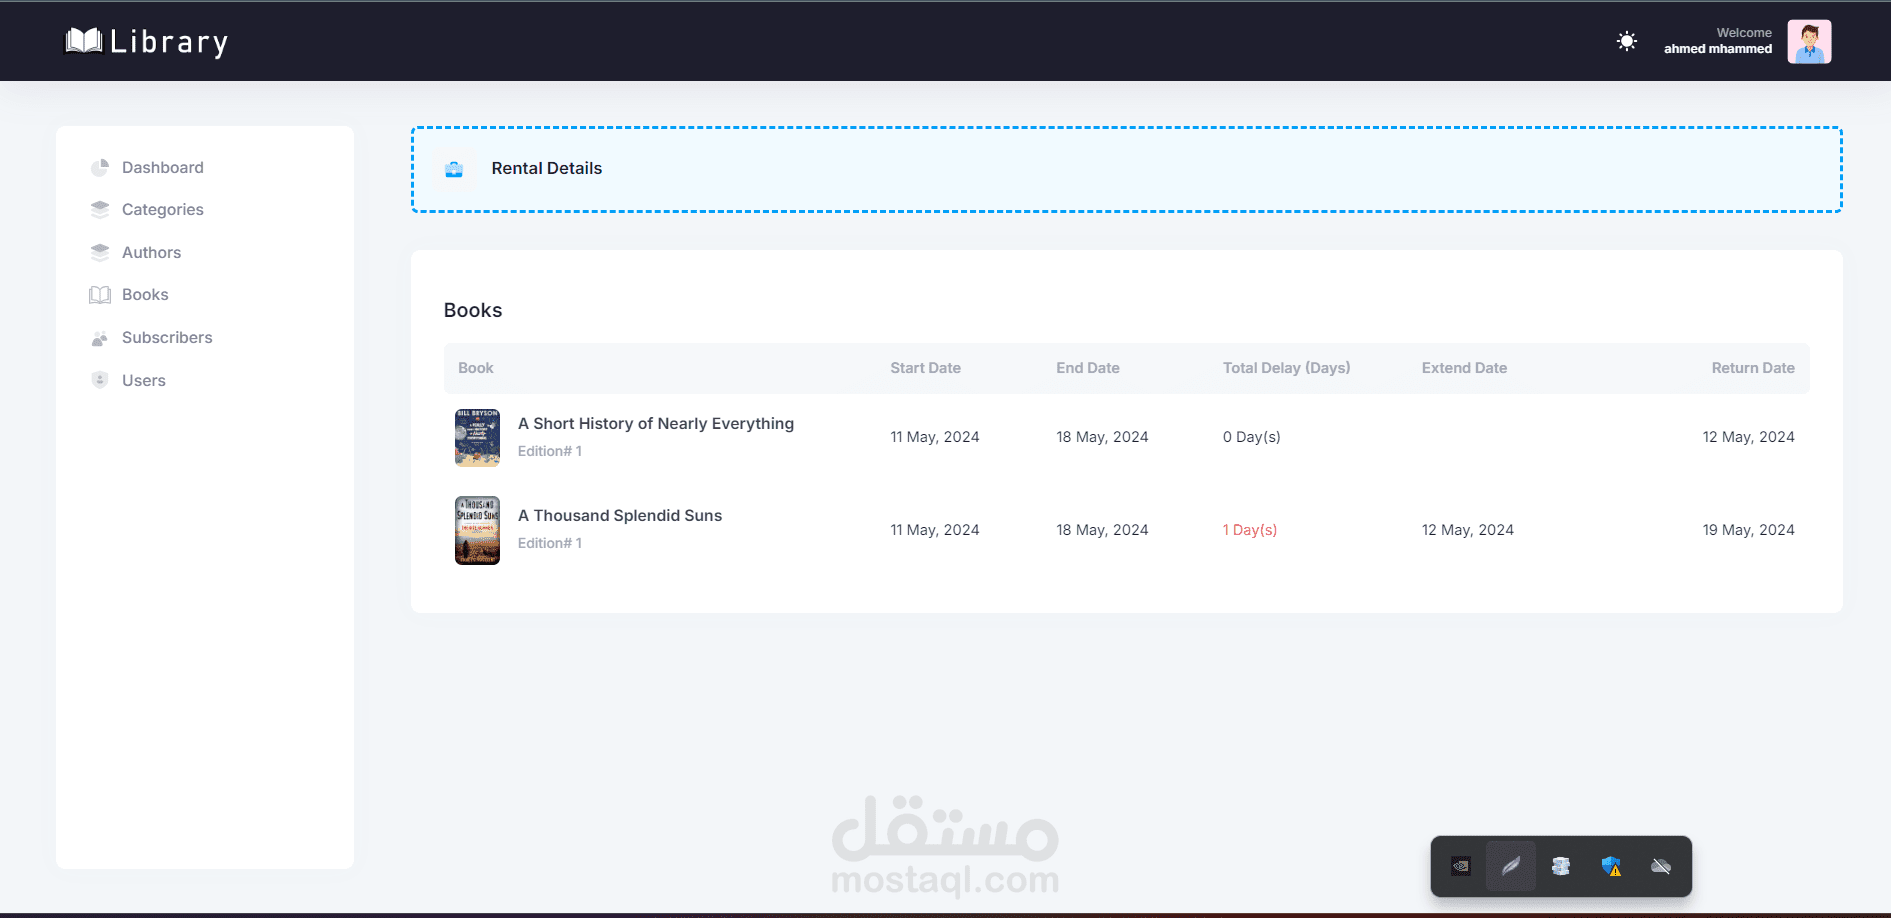Click the A Thousand Splendid Suns cover thumbnail
Screen dimensions: 1891x918
[x=477, y=530]
